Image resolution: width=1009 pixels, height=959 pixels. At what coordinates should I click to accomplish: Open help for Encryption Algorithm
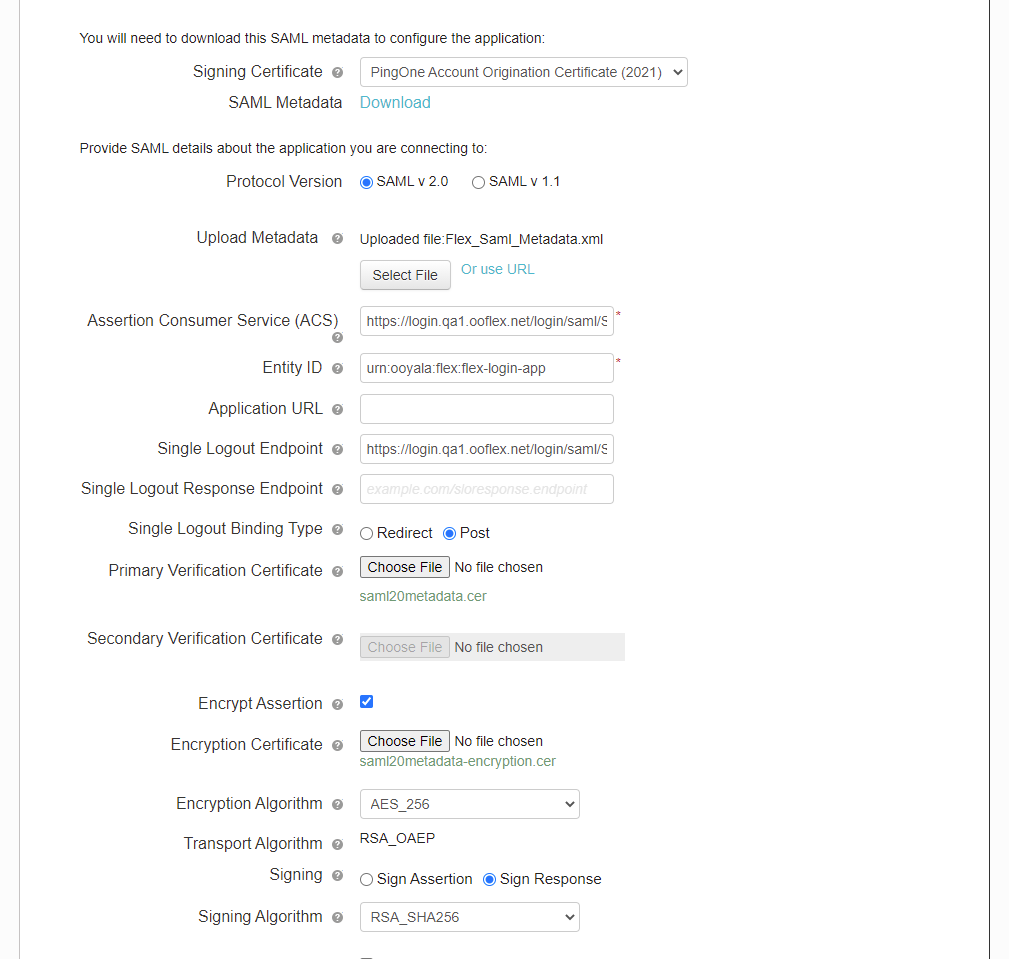(x=337, y=804)
